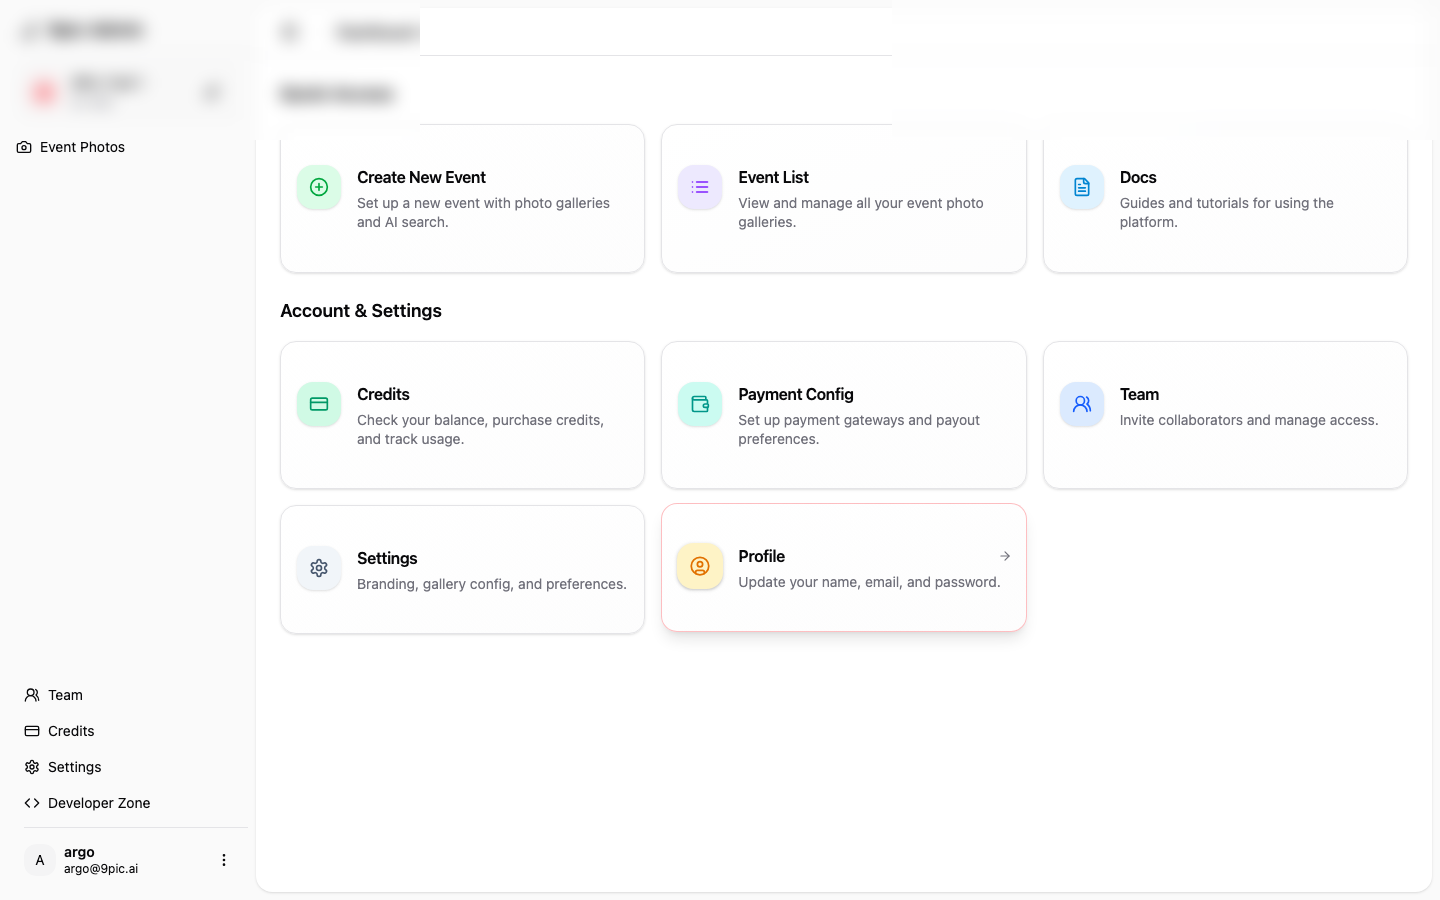
Task: Click the arrow on the Profile card
Action: click(x=1005, y=556)
